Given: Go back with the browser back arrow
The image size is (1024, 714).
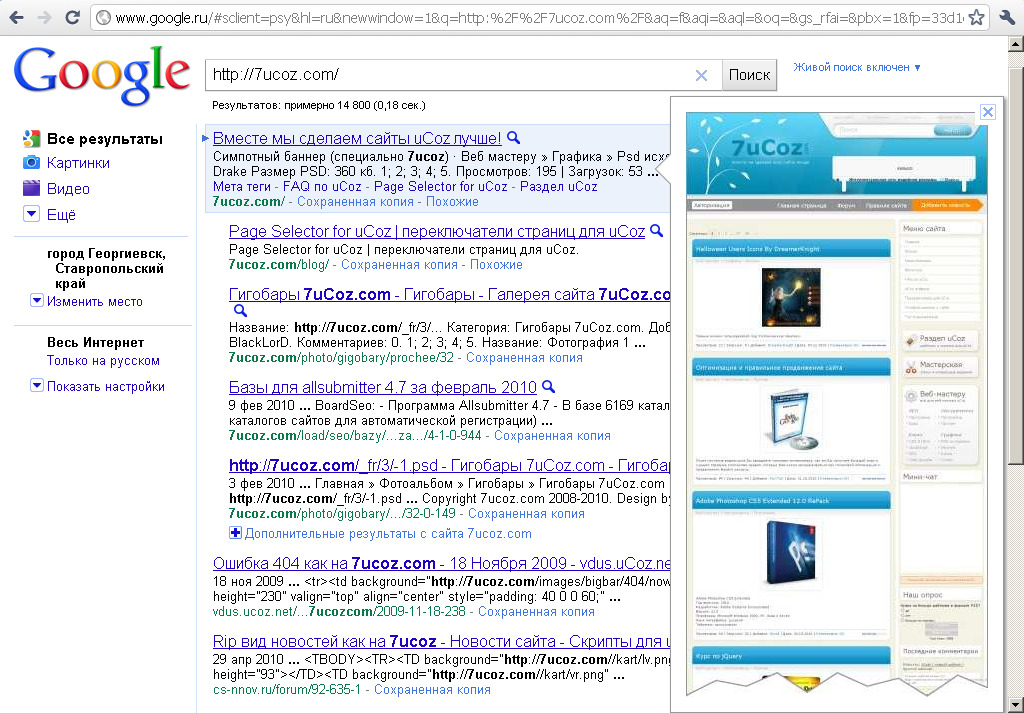Looking at the screenshot, I should pyautogui.click(x=16, y=17).
